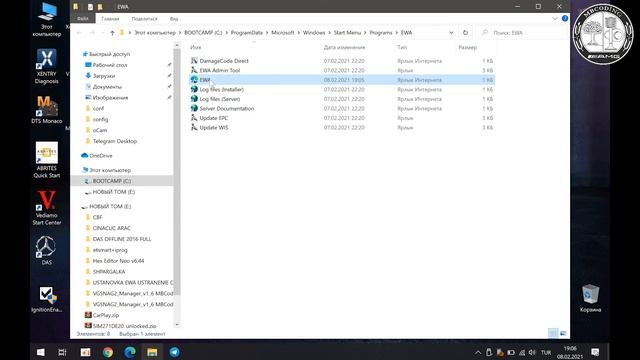Viewport: 640px width, 360px height.
Task: Switch to large icons view button
Action: pyautogui.click(x=563, y=333)
